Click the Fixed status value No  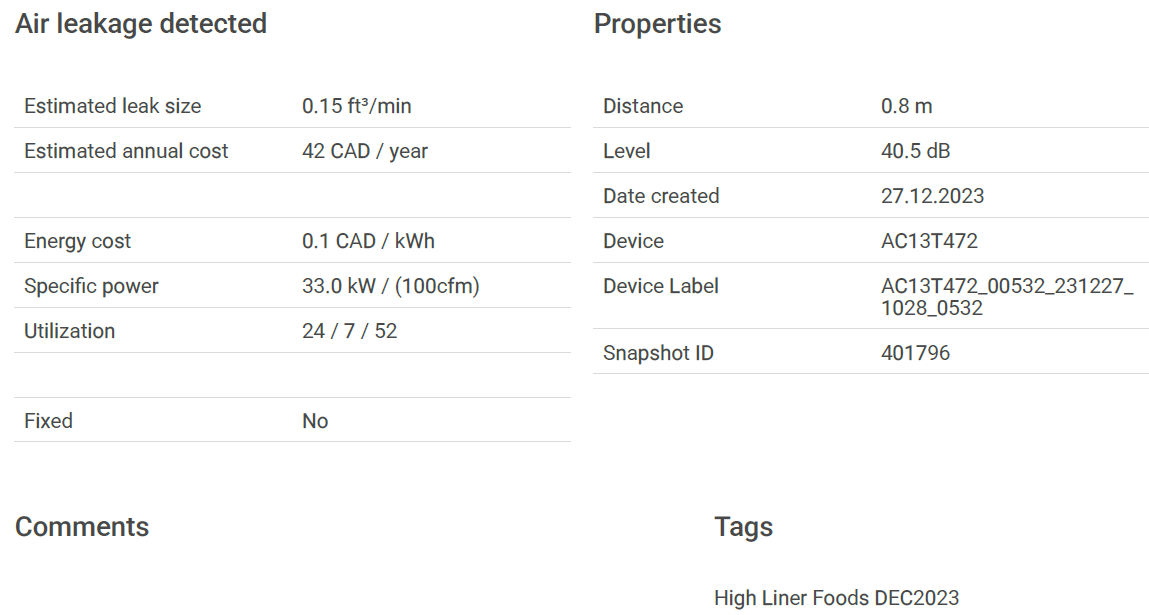(x=315, y=421)
